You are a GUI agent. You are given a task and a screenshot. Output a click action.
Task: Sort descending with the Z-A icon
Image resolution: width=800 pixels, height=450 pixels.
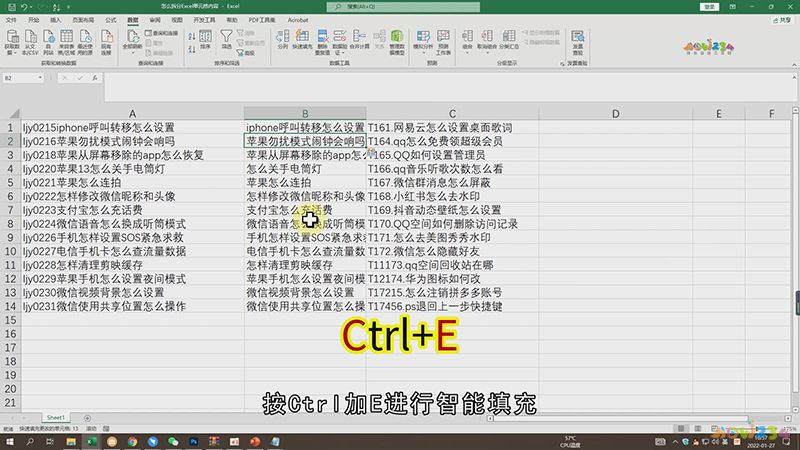pos(192,49)
